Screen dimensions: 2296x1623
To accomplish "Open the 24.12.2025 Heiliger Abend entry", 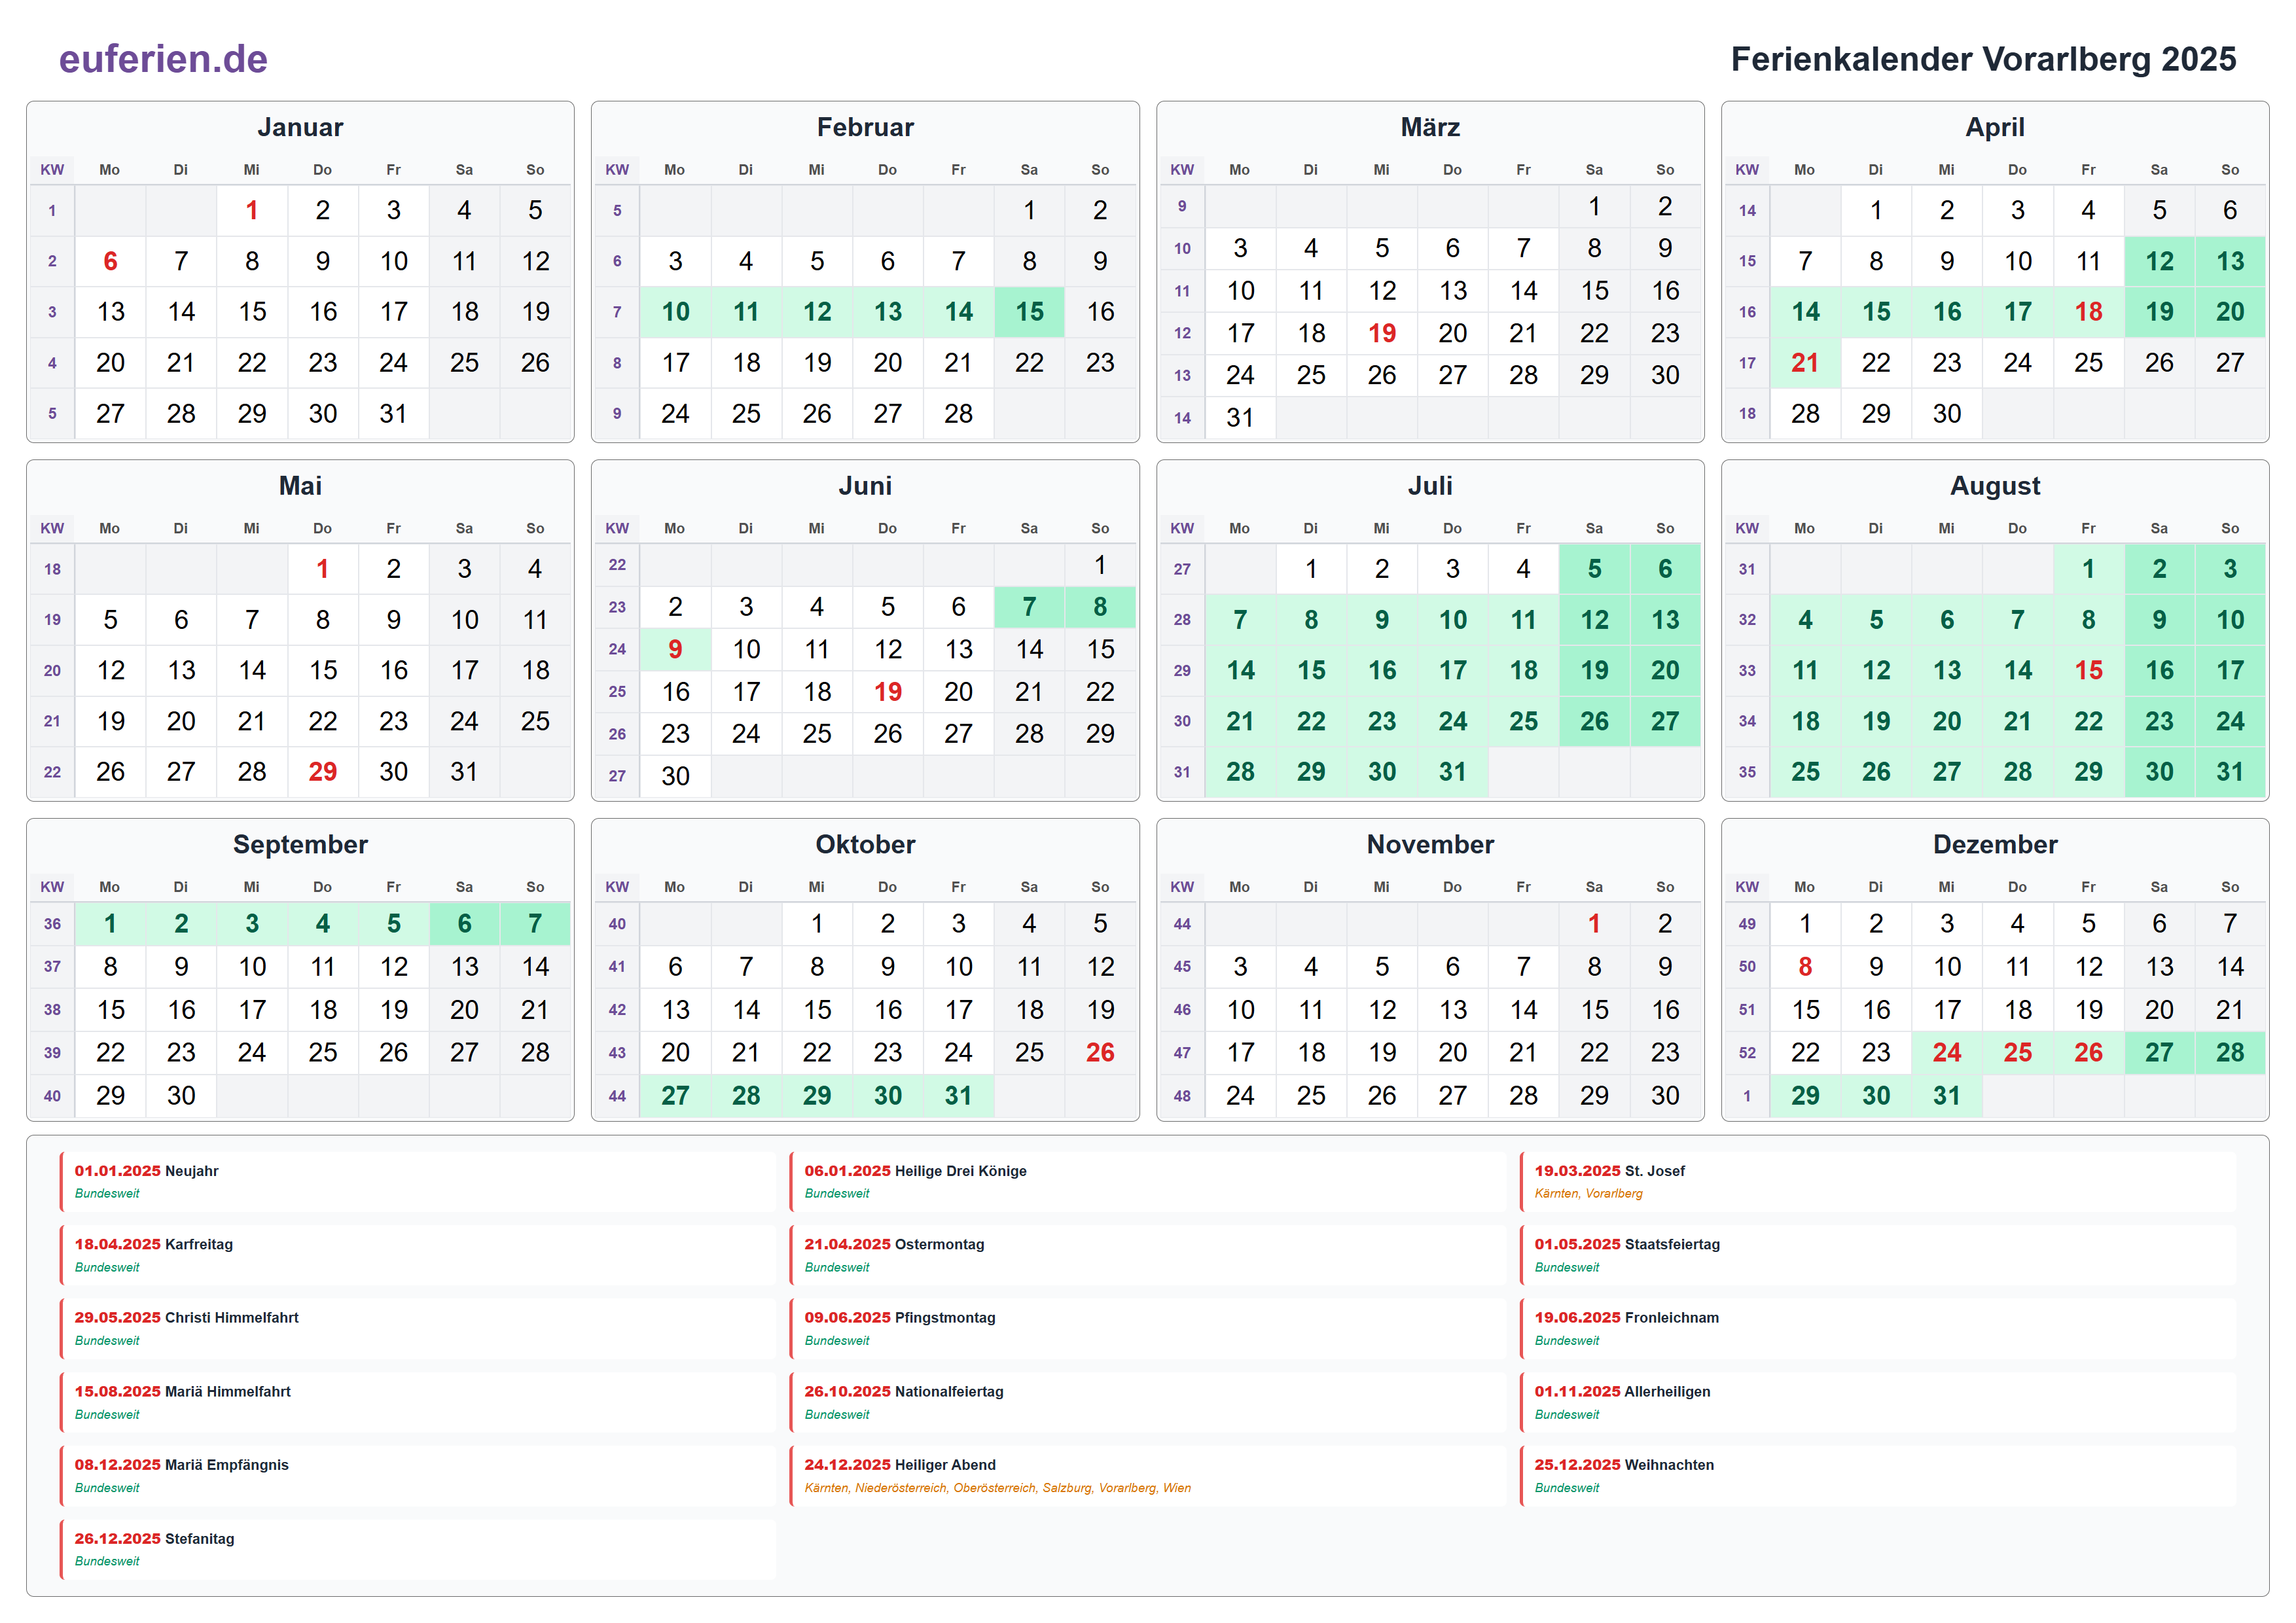I will coord(1148,1475).
